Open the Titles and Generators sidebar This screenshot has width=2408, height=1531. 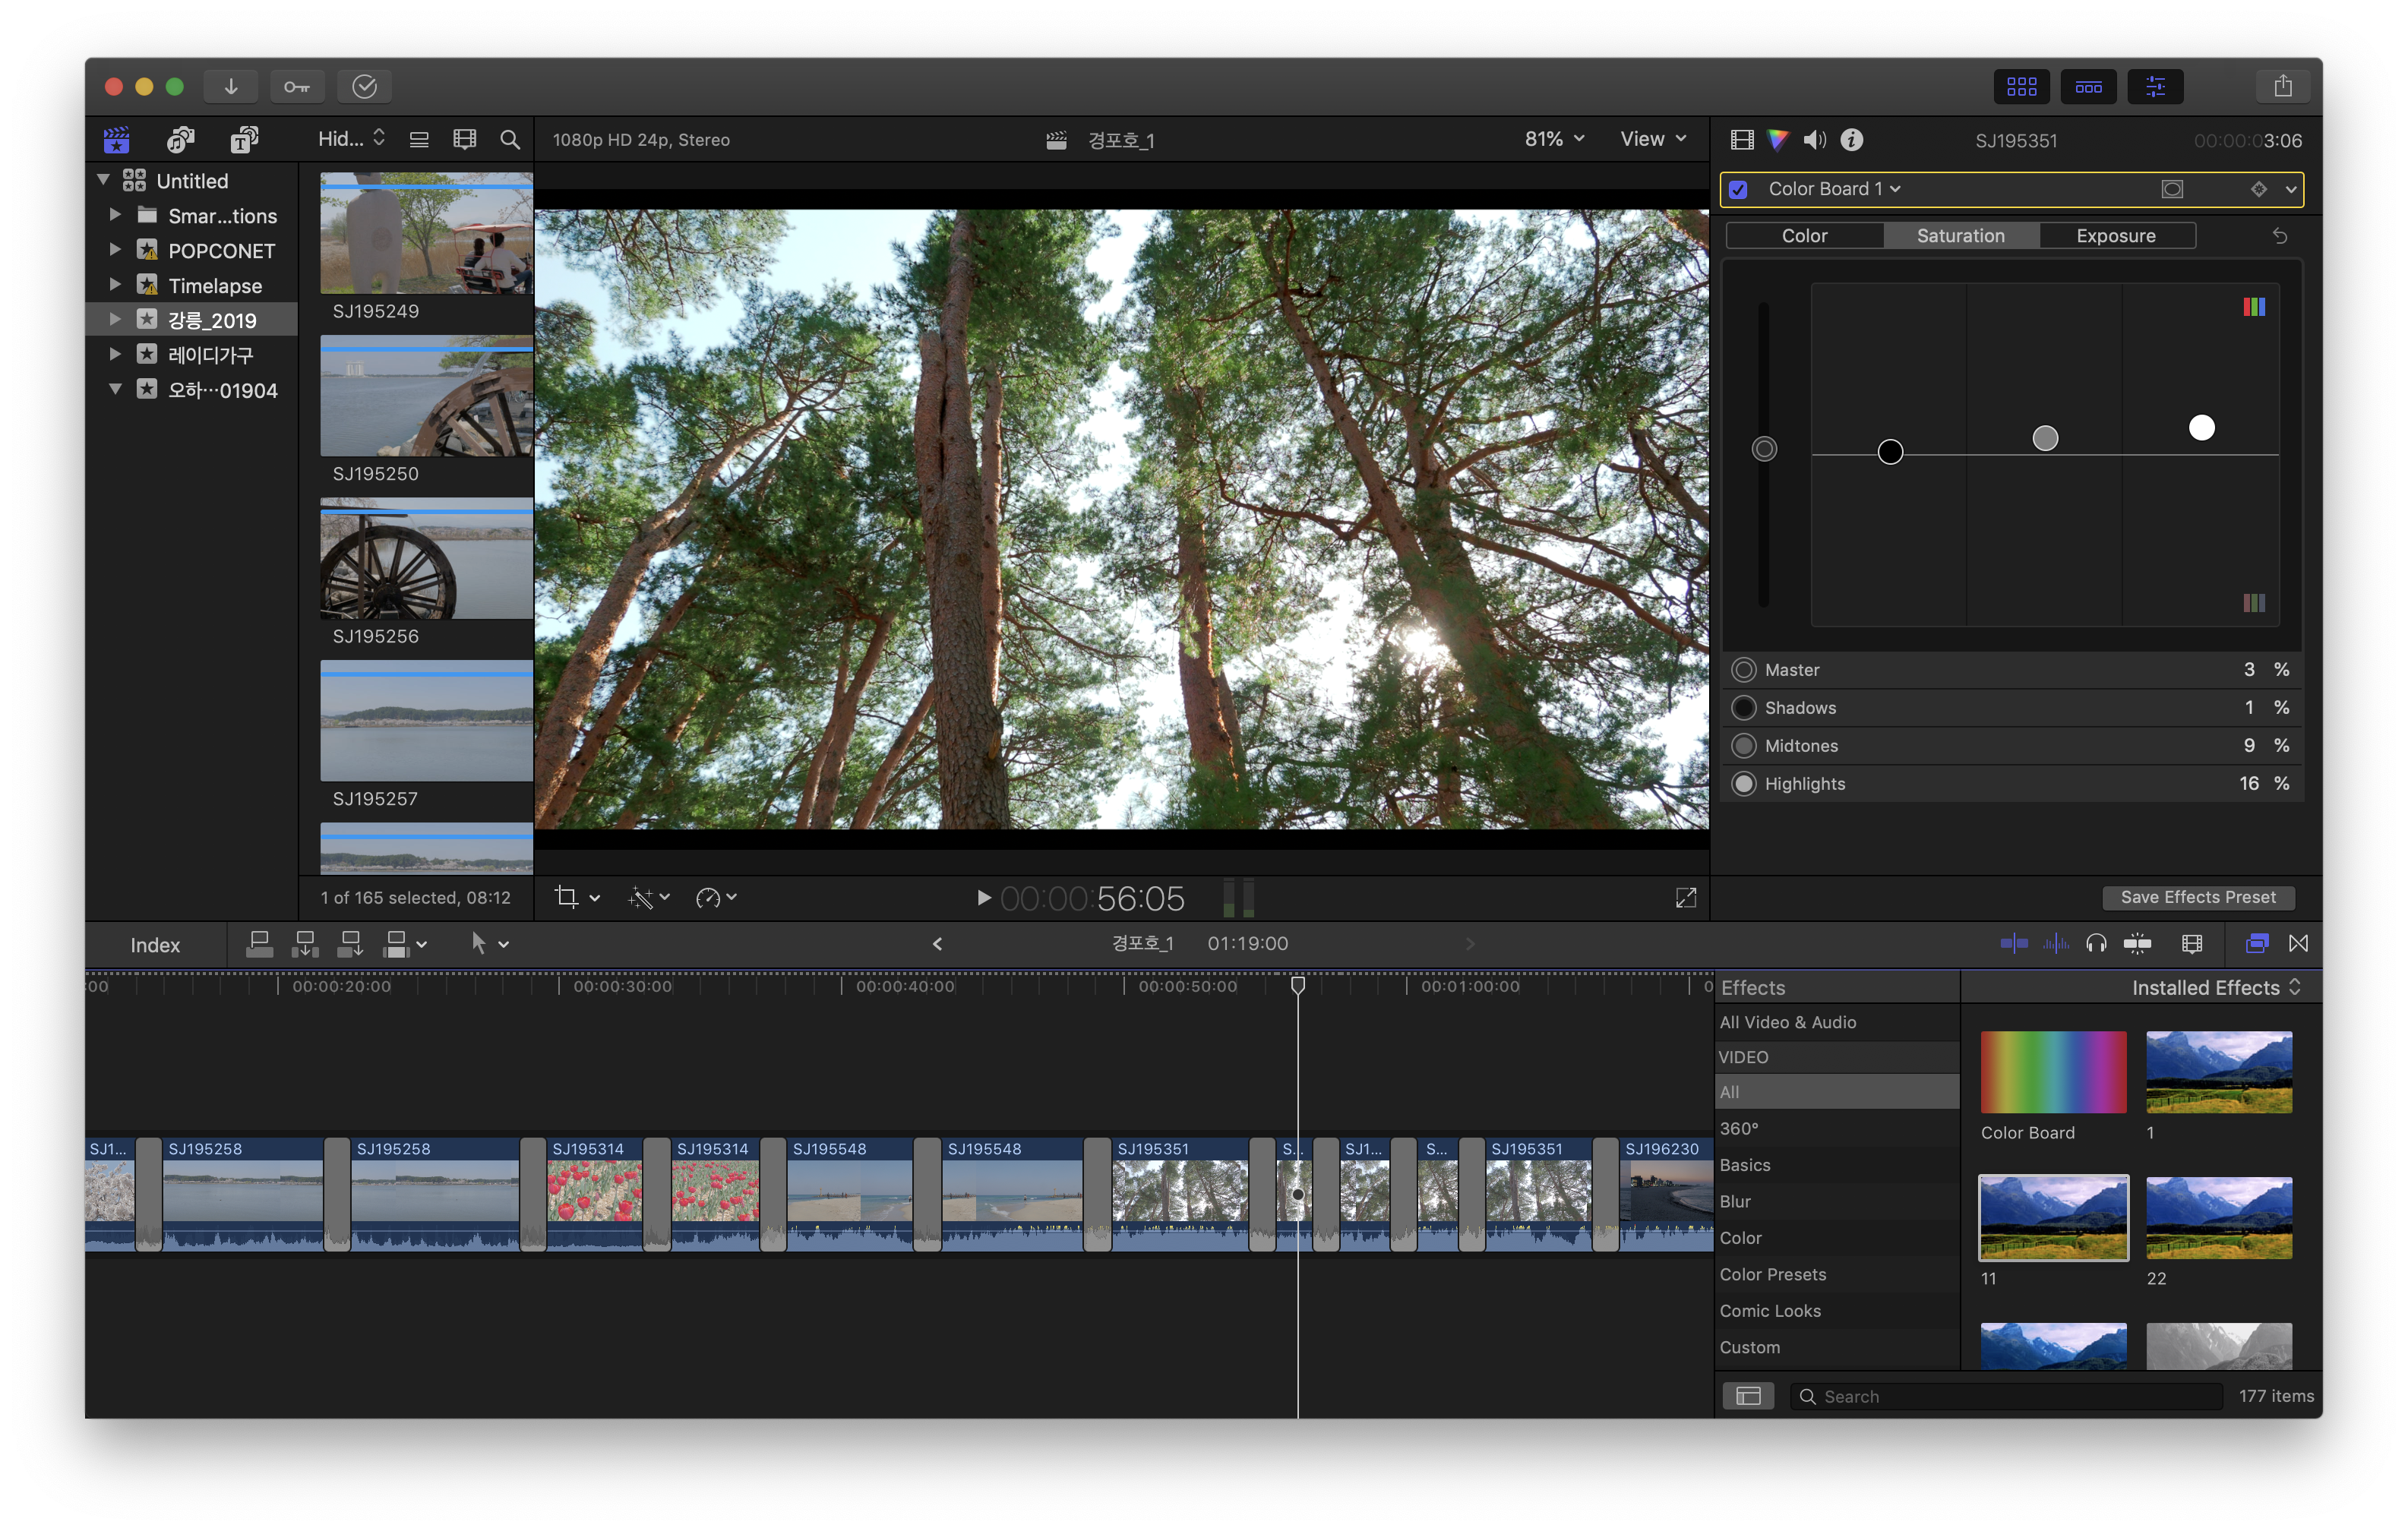[x=244, y=140]
